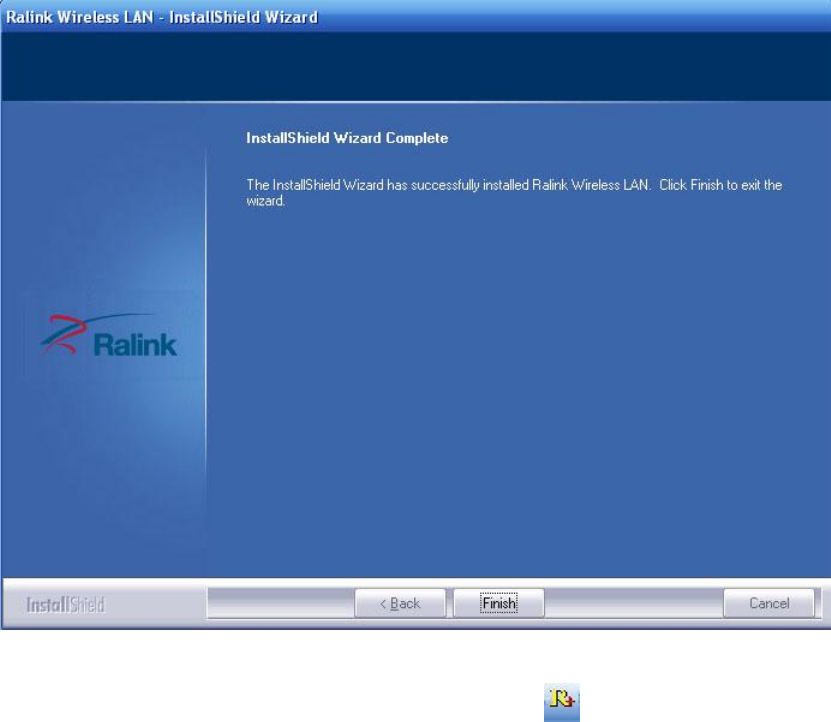The height and width of the screenshot is (722, 831).
Task: Click the Finish button
Action: point(499,603)
